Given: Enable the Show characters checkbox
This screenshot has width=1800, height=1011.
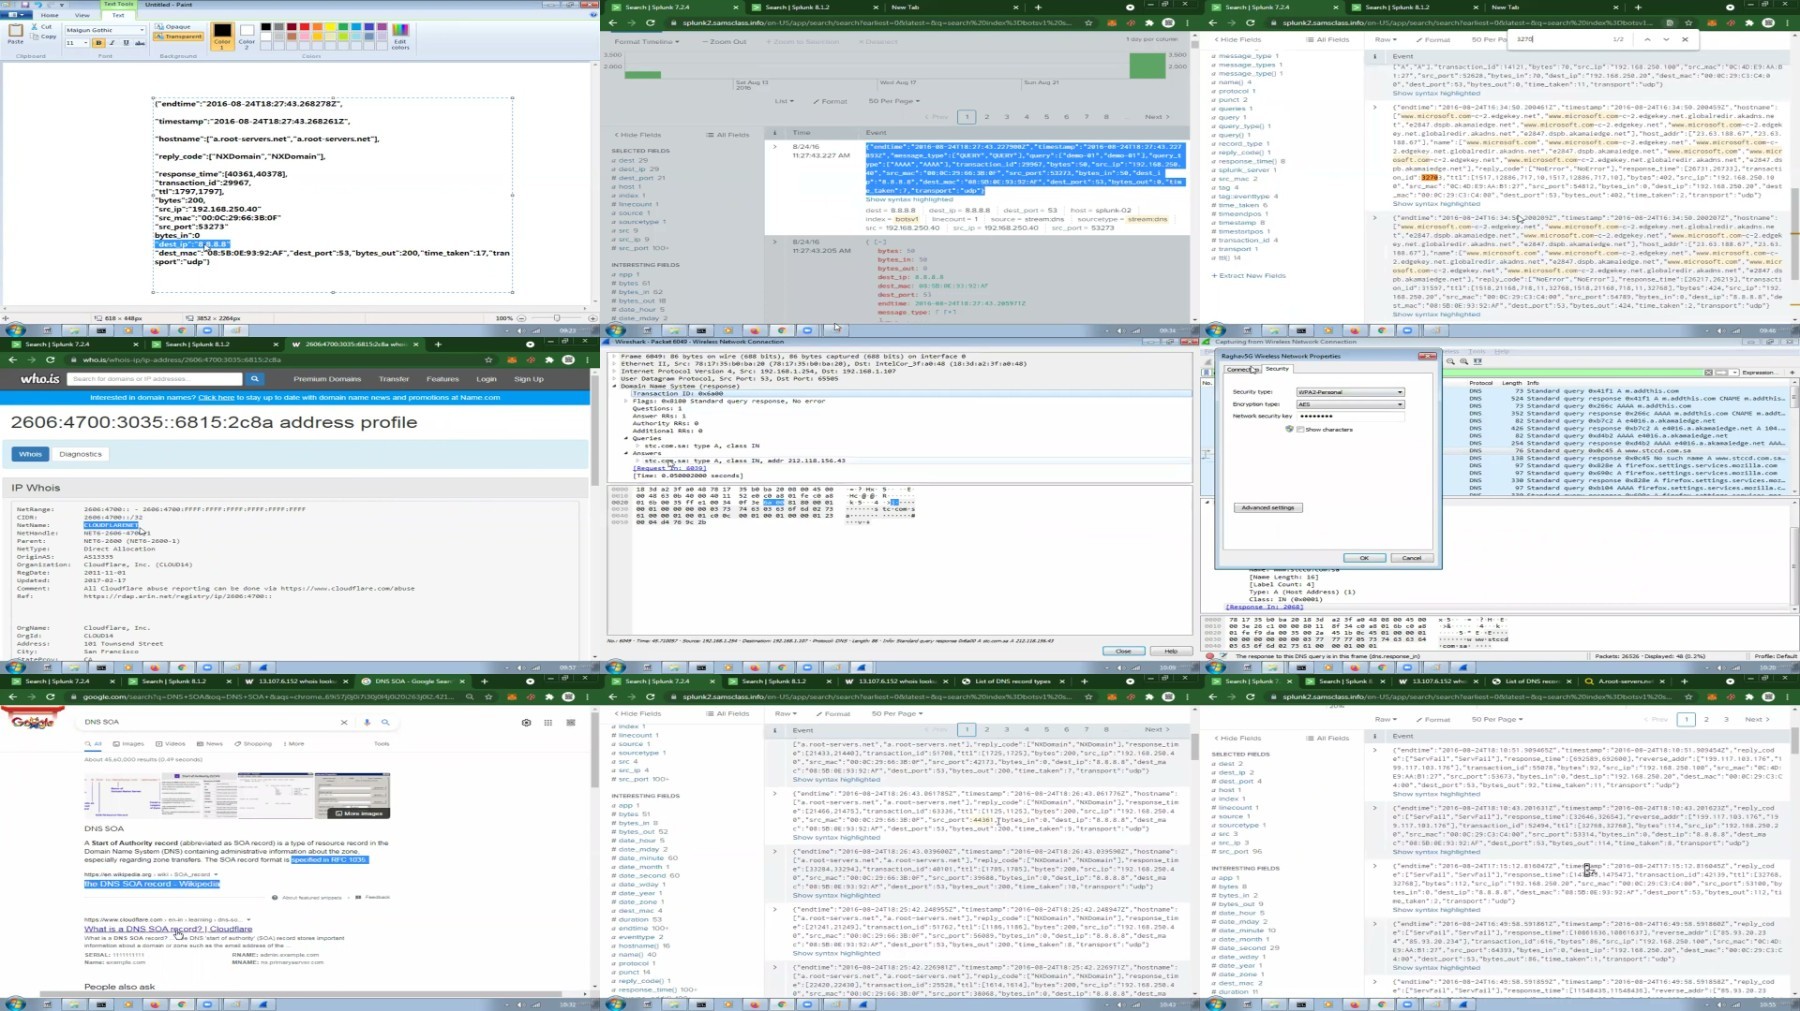Looking at the screenshot, I should click(x=1300, y=429).
